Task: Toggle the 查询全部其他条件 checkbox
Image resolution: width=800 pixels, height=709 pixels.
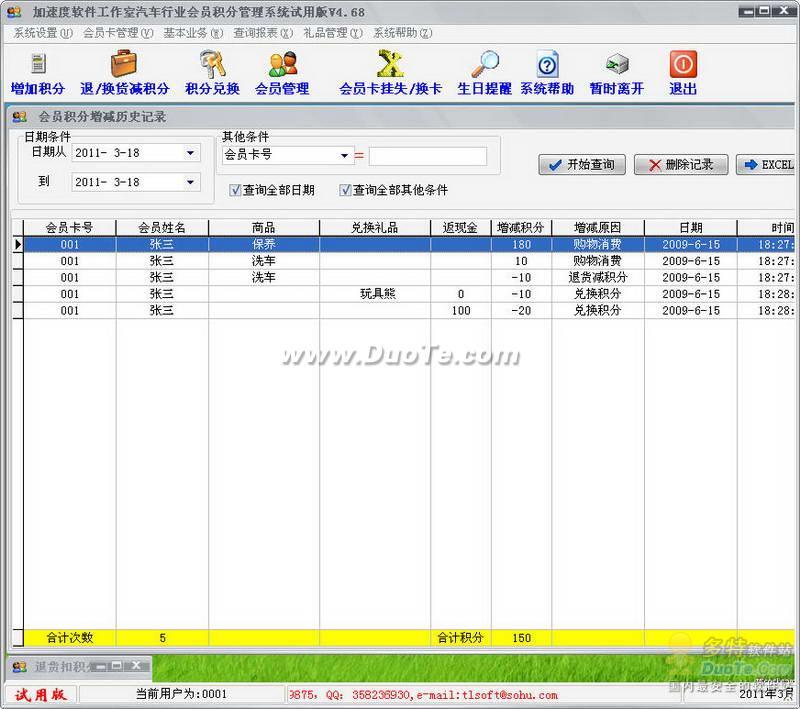Action: 345,190
